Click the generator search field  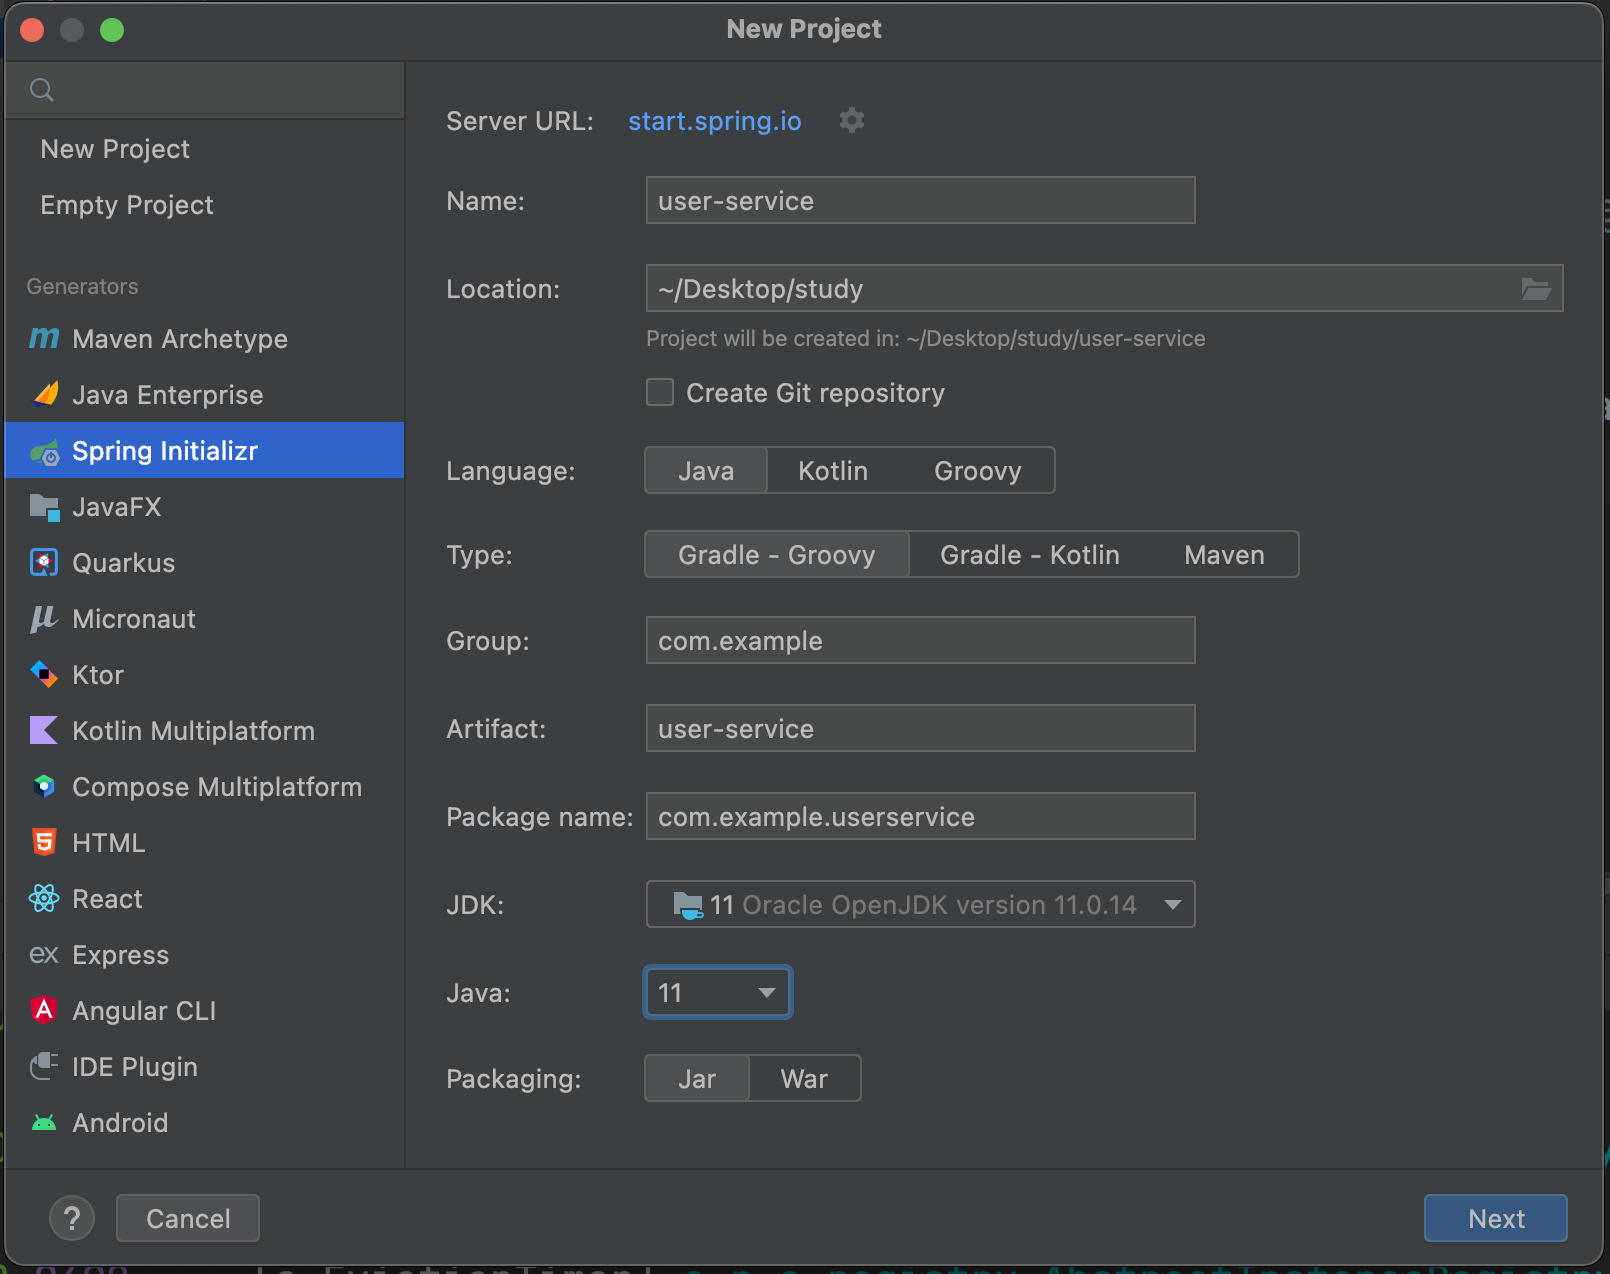(x=205, y=90)
